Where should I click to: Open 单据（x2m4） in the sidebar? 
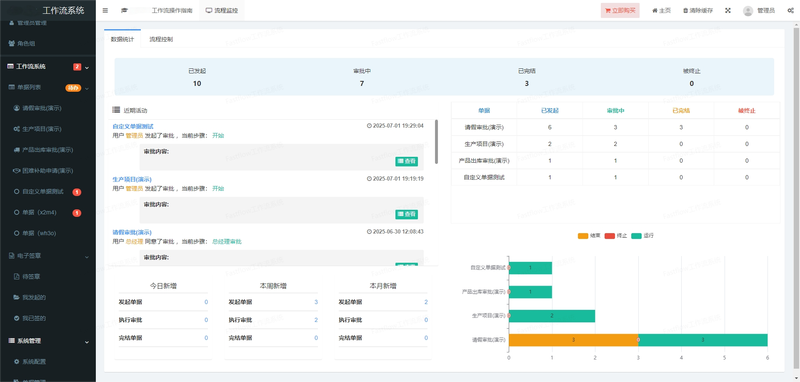point(39,213)
